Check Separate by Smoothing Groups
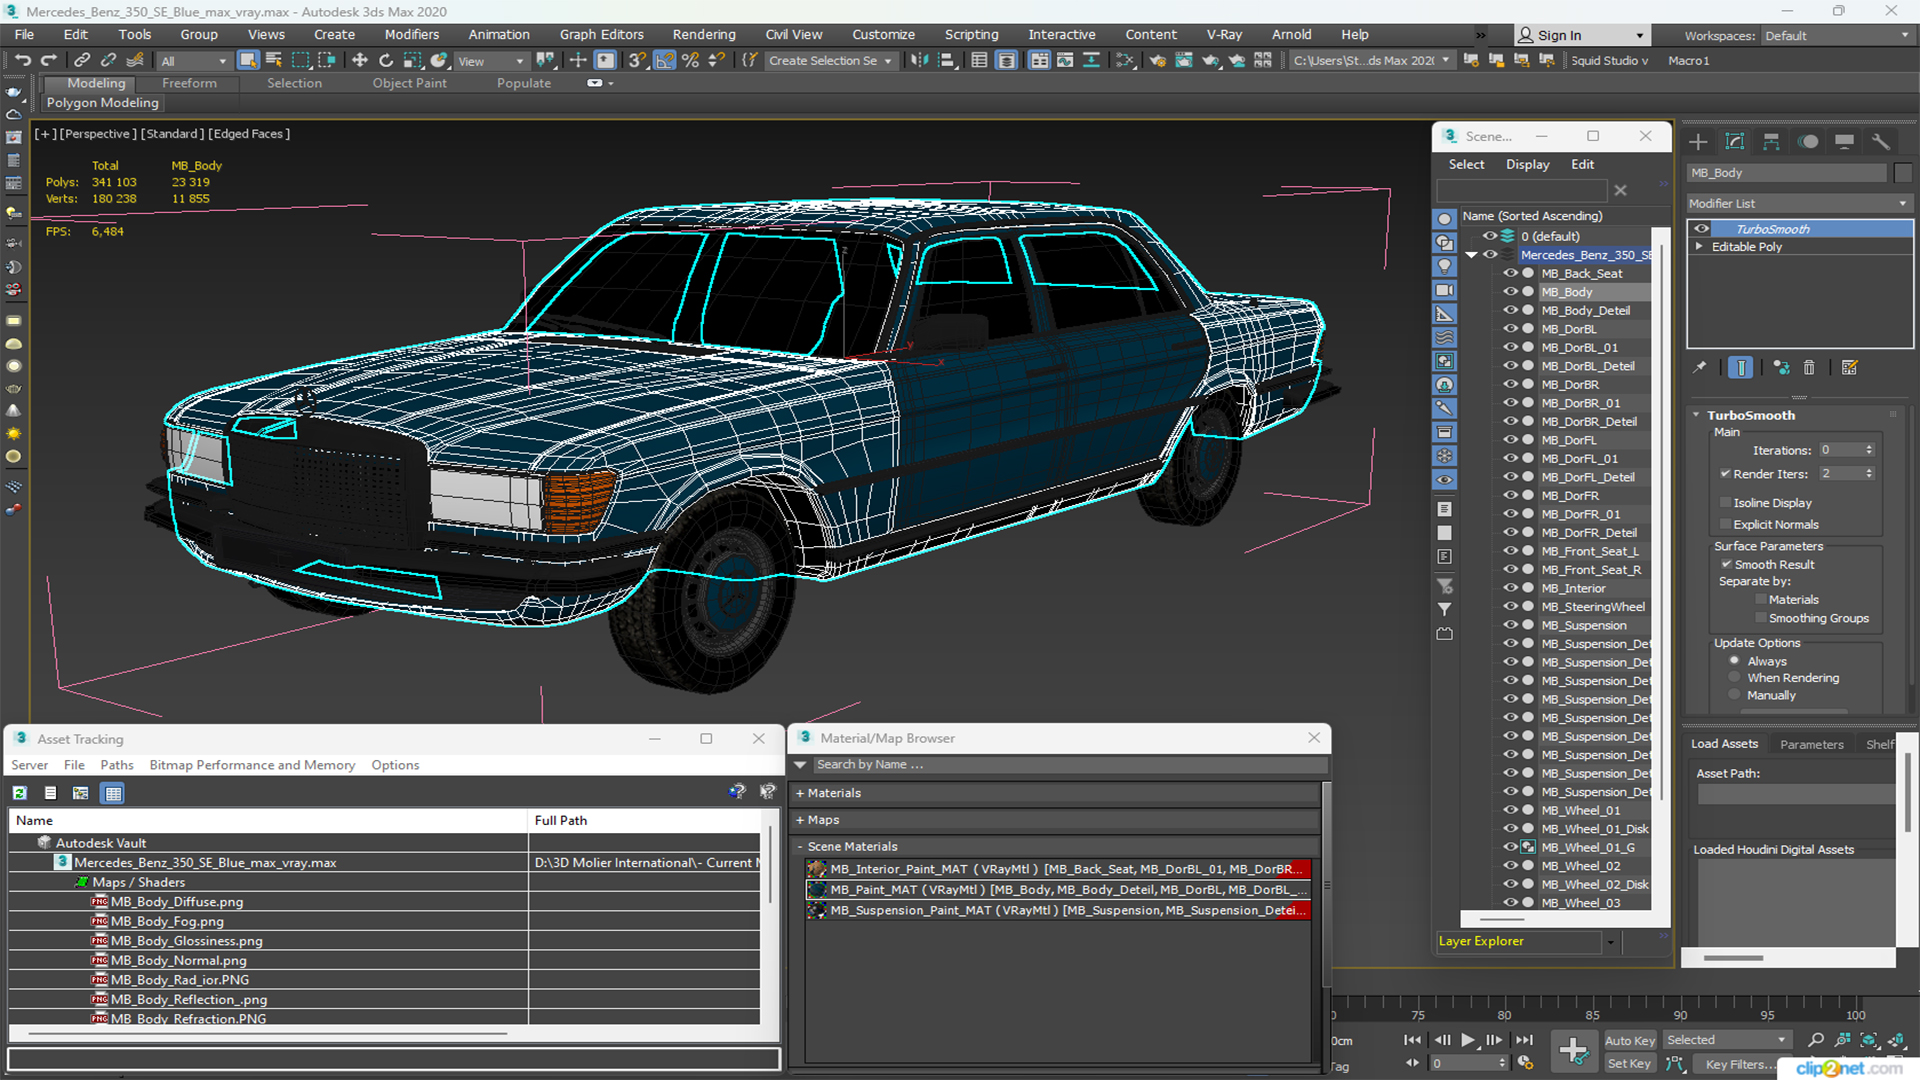 point(1761,619)
